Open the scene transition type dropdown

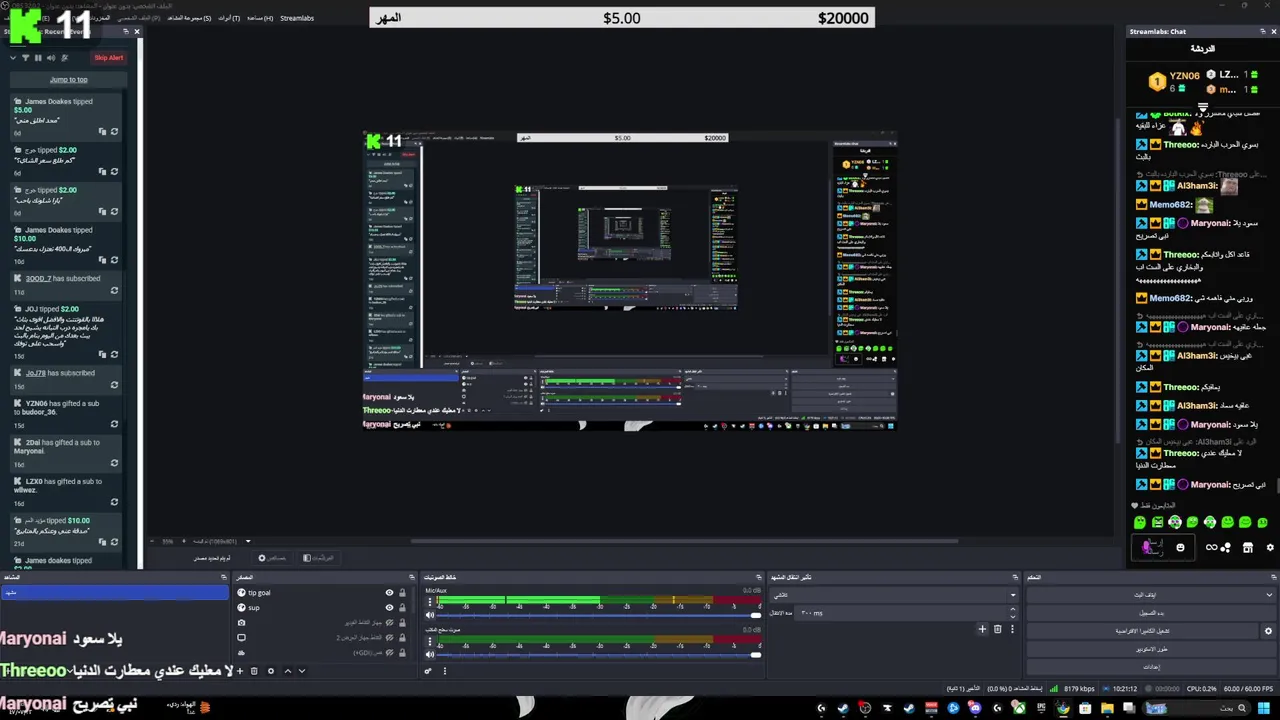point(892,595)
